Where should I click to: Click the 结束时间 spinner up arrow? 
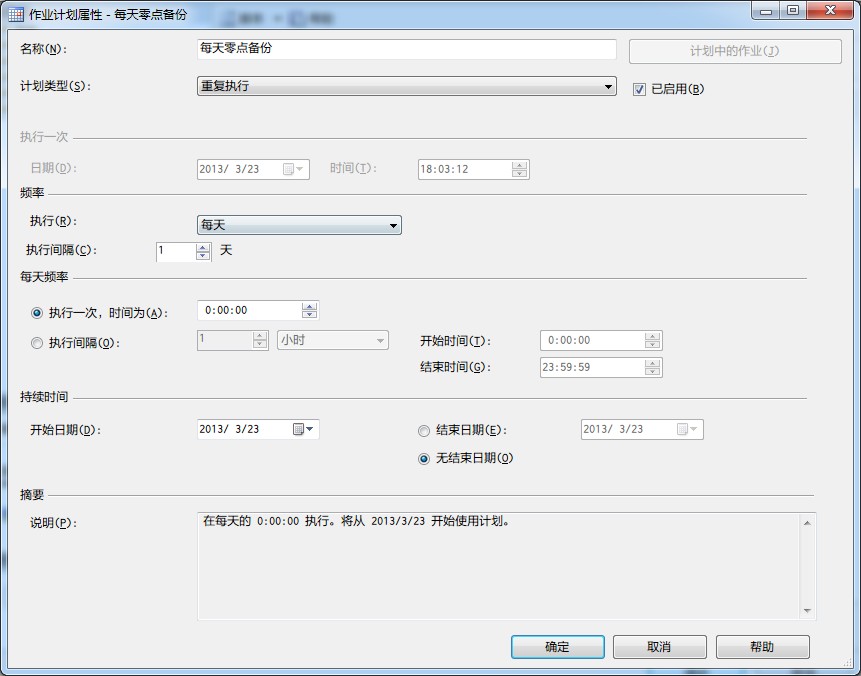point(652,364)
